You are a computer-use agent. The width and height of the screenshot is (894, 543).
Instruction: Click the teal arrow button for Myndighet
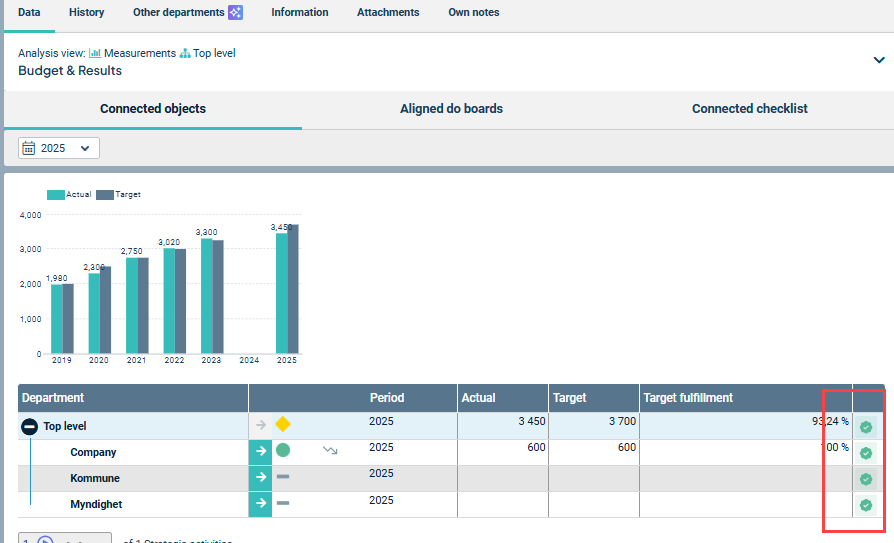coord(260,503)
